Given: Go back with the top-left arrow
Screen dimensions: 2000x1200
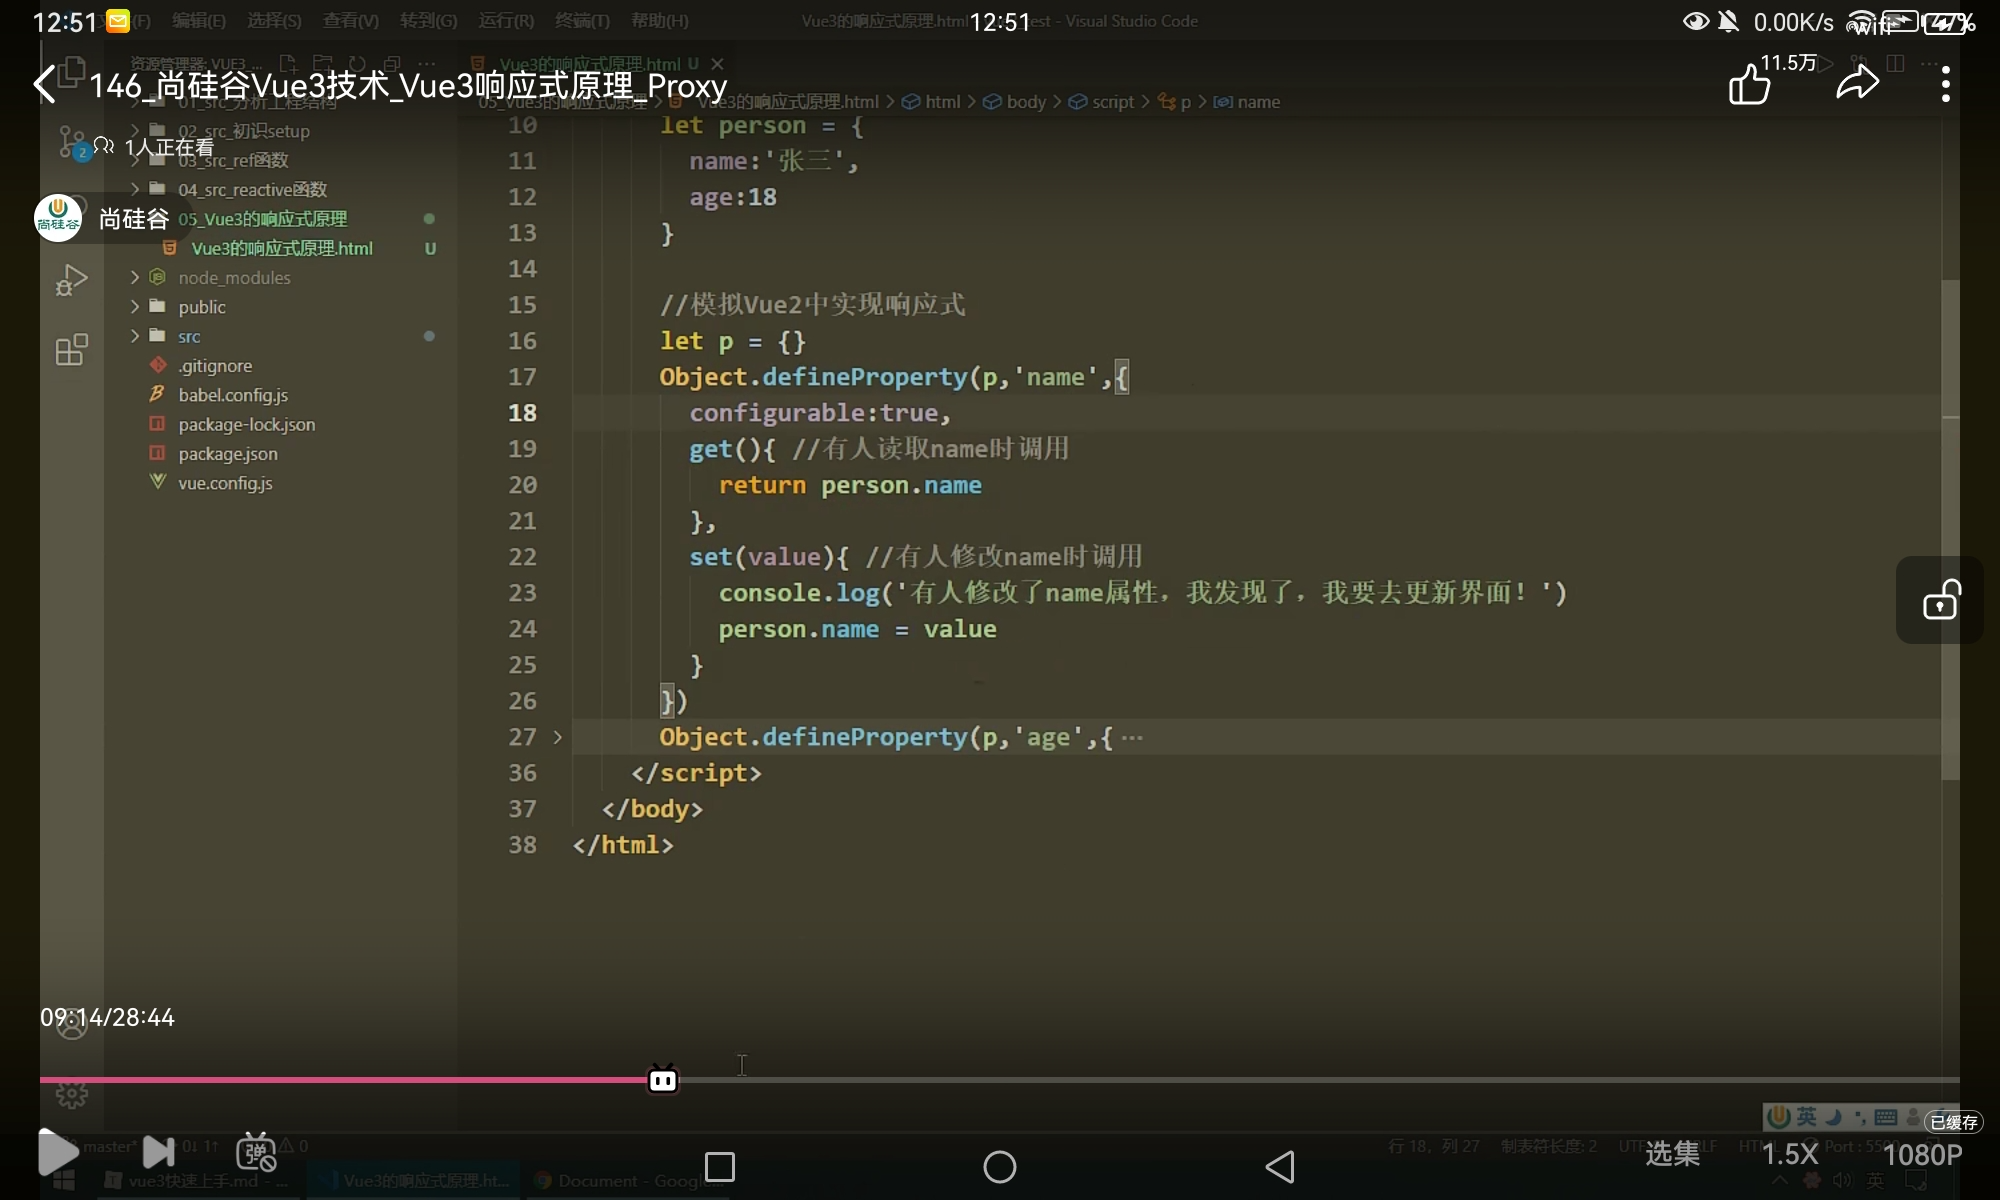Looking at the screenshot, I should point(44,84).
